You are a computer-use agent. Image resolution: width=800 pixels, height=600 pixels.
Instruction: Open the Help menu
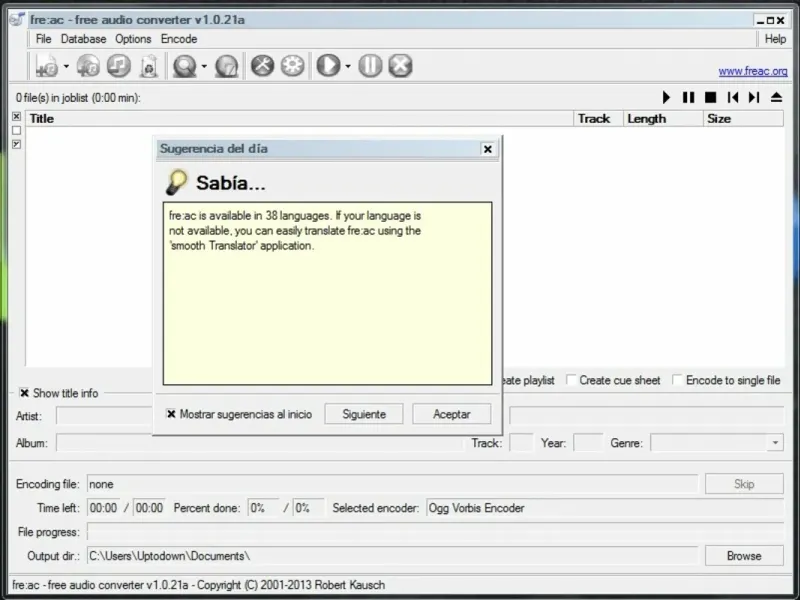(x=775, y=39)
